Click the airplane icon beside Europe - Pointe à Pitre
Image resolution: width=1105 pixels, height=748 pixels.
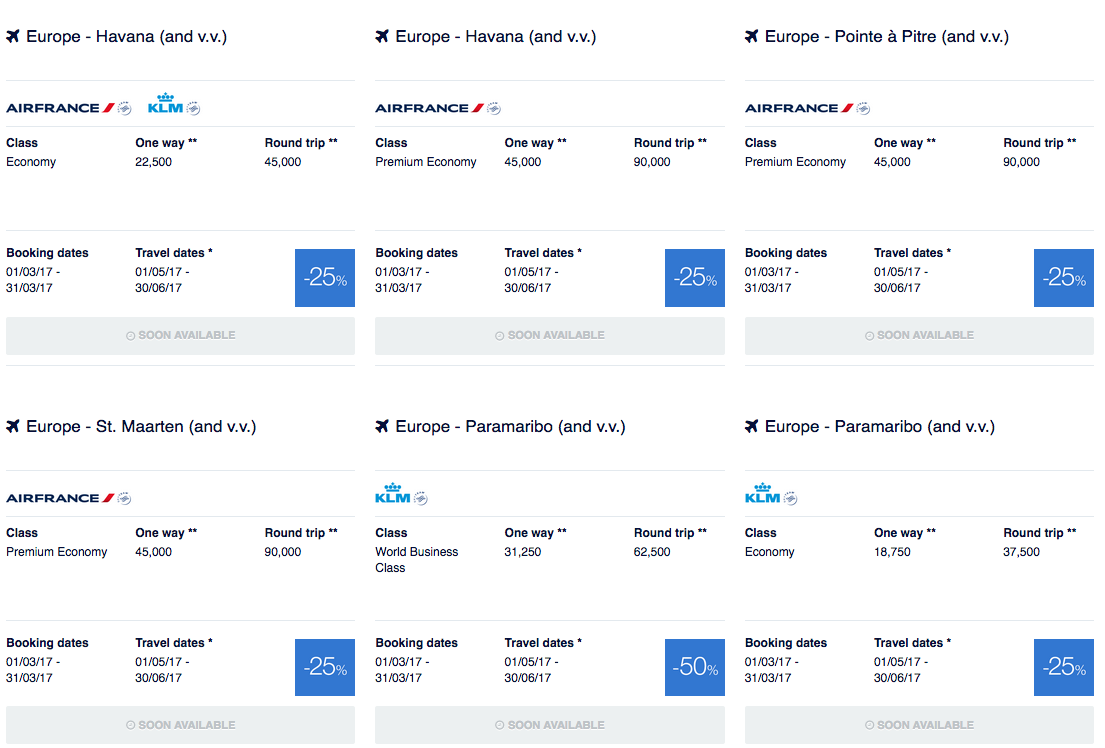point(752,37)
